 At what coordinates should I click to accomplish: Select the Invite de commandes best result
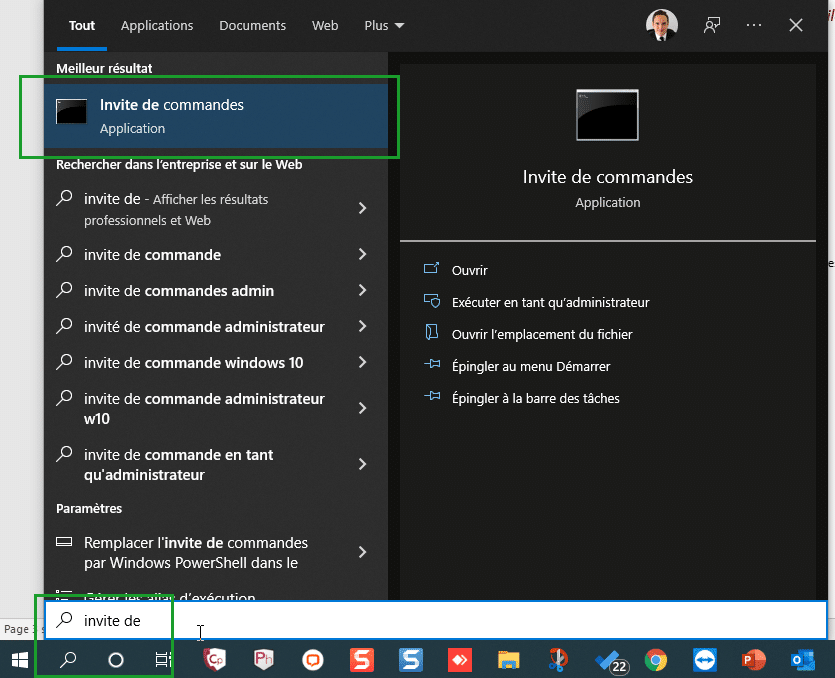pos(216,116)
